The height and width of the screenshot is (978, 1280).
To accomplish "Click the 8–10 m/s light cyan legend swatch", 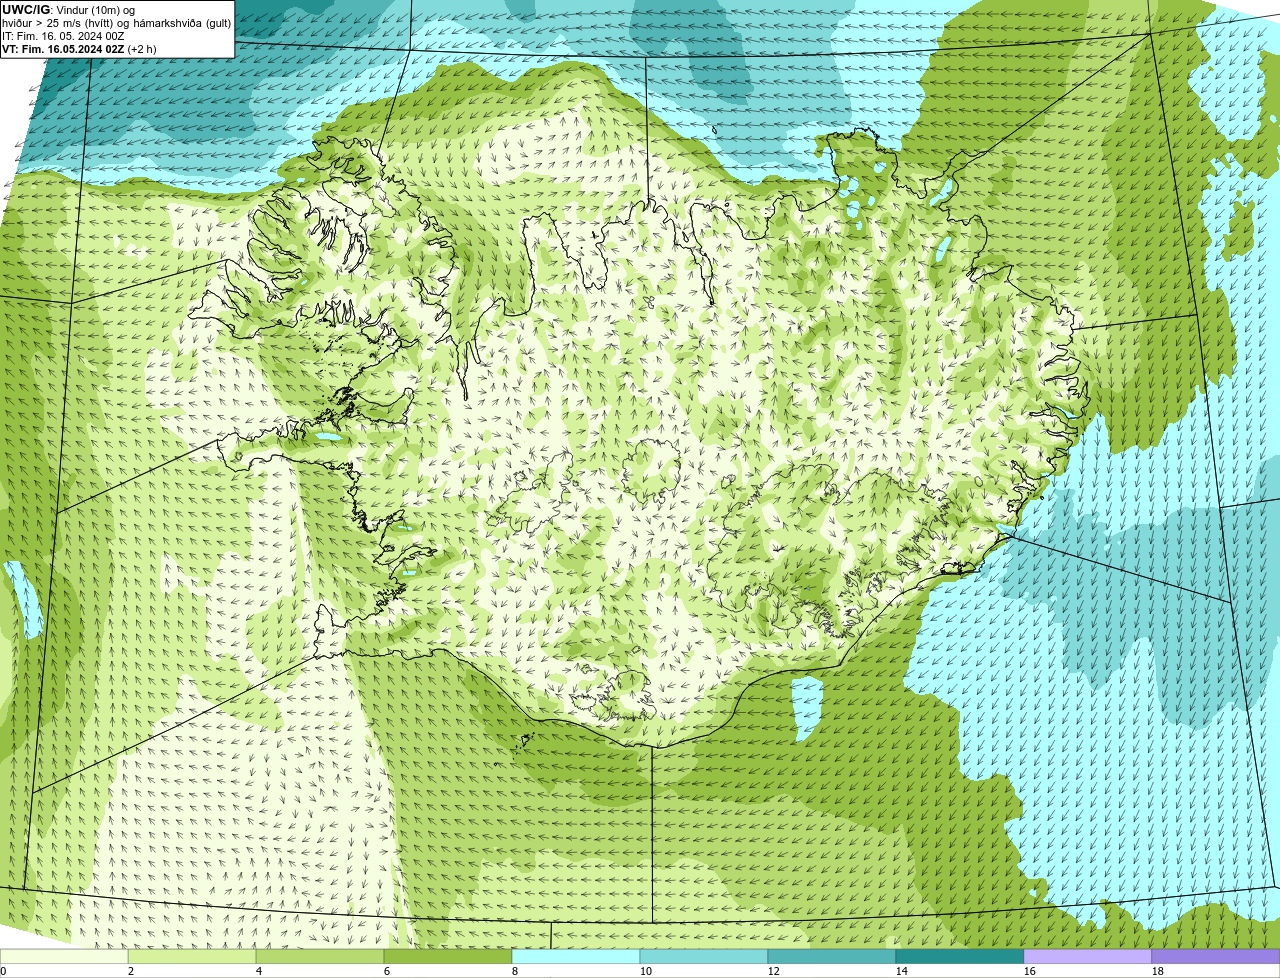I will pyautogui.click(x=576, y=957).
